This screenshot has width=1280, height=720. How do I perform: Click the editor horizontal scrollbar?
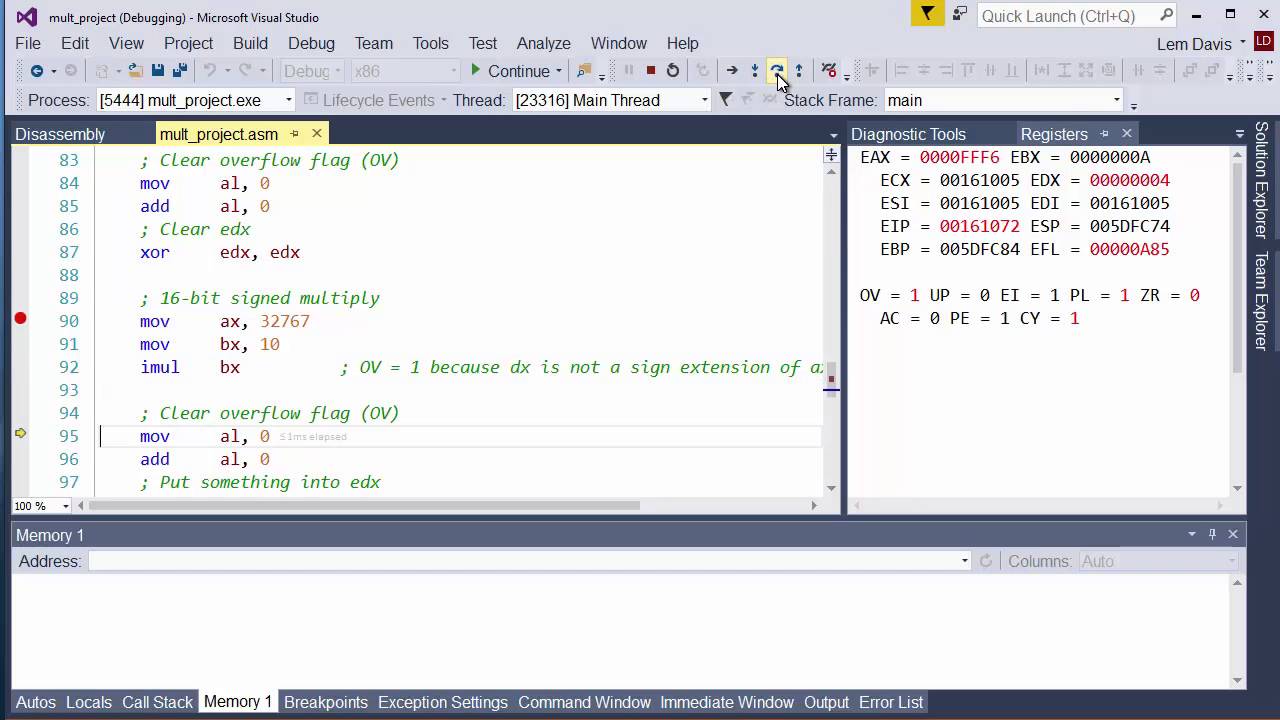coord(364,506)
